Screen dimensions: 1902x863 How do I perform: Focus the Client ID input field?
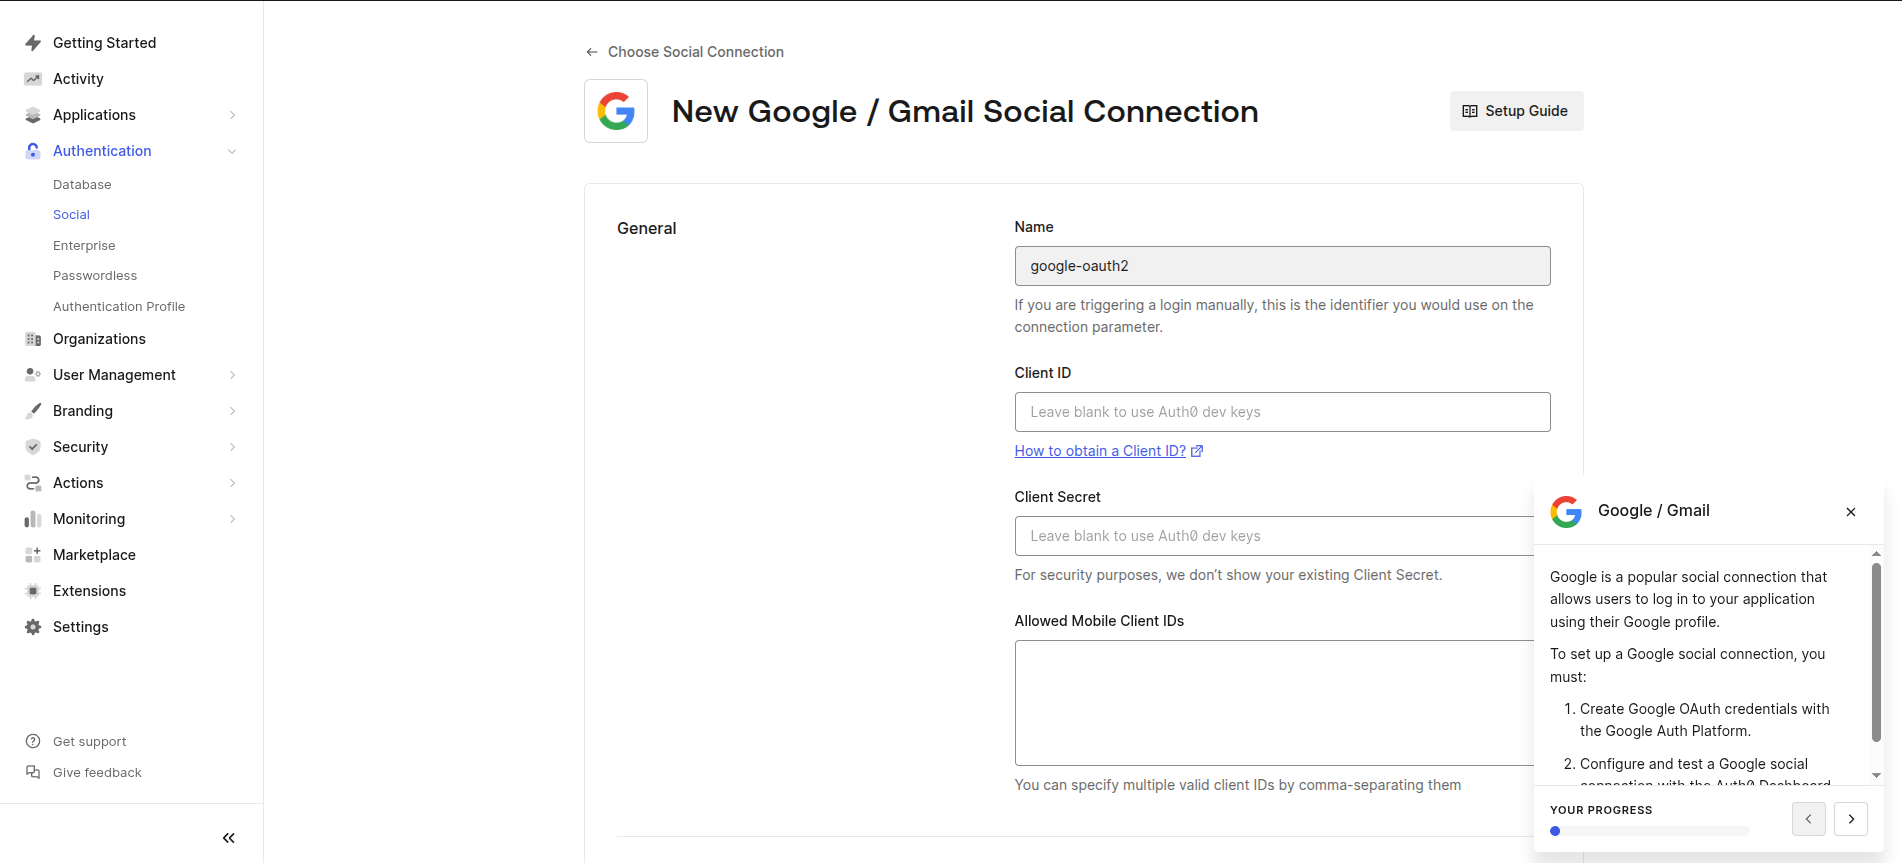(1282, 412)
